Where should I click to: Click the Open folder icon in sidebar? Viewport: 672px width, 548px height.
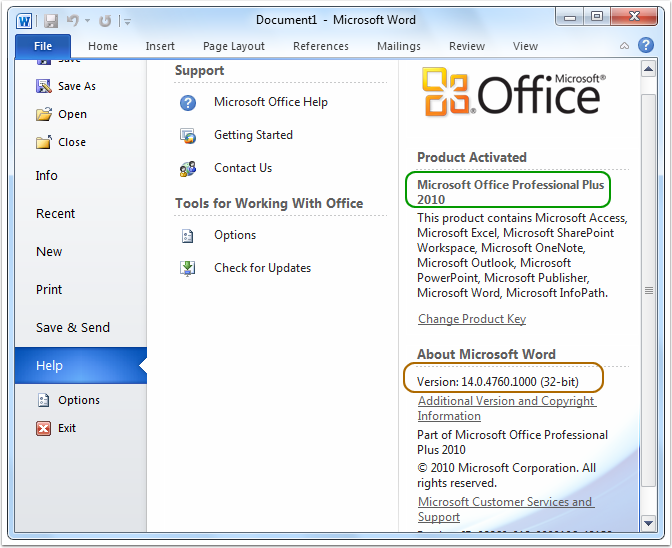(x=44, y=114)
